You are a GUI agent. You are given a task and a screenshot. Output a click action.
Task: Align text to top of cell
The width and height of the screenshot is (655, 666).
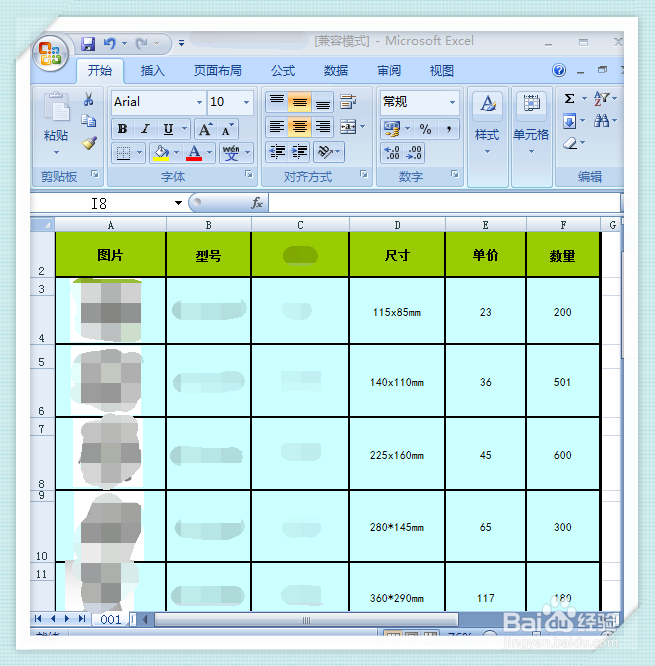(277, 102)
